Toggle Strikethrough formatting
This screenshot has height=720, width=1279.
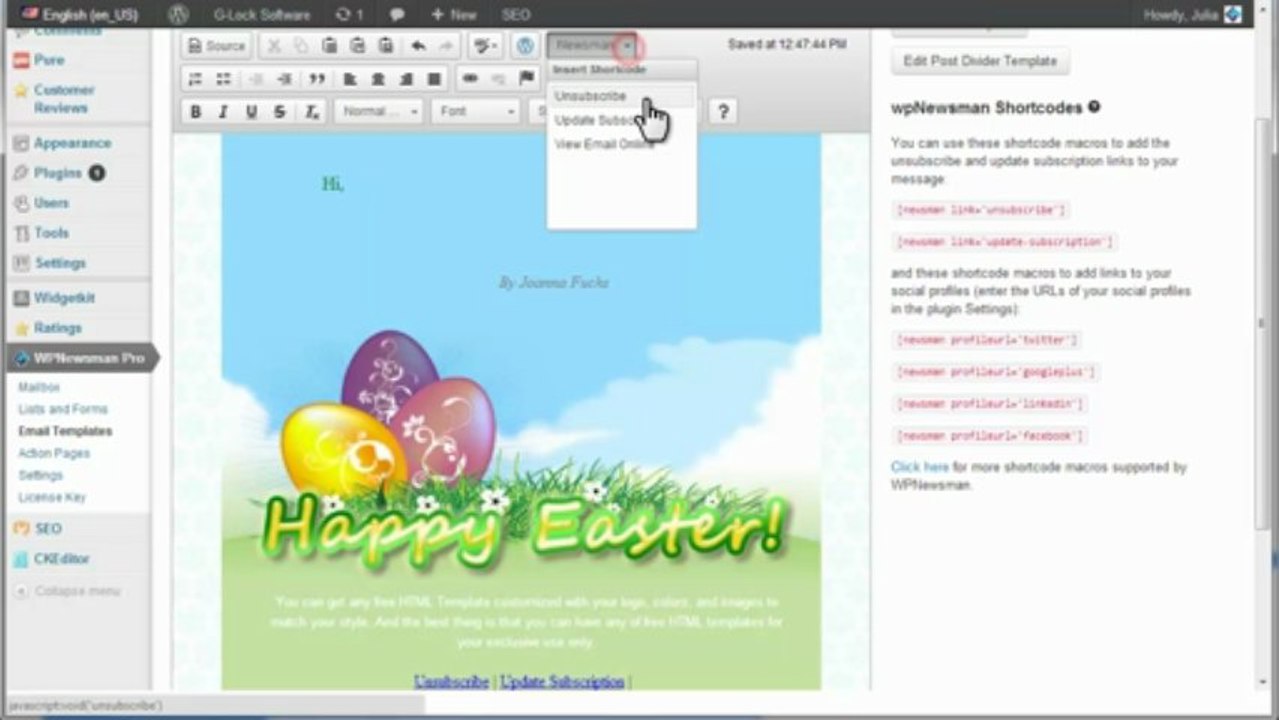coord(279,112)
